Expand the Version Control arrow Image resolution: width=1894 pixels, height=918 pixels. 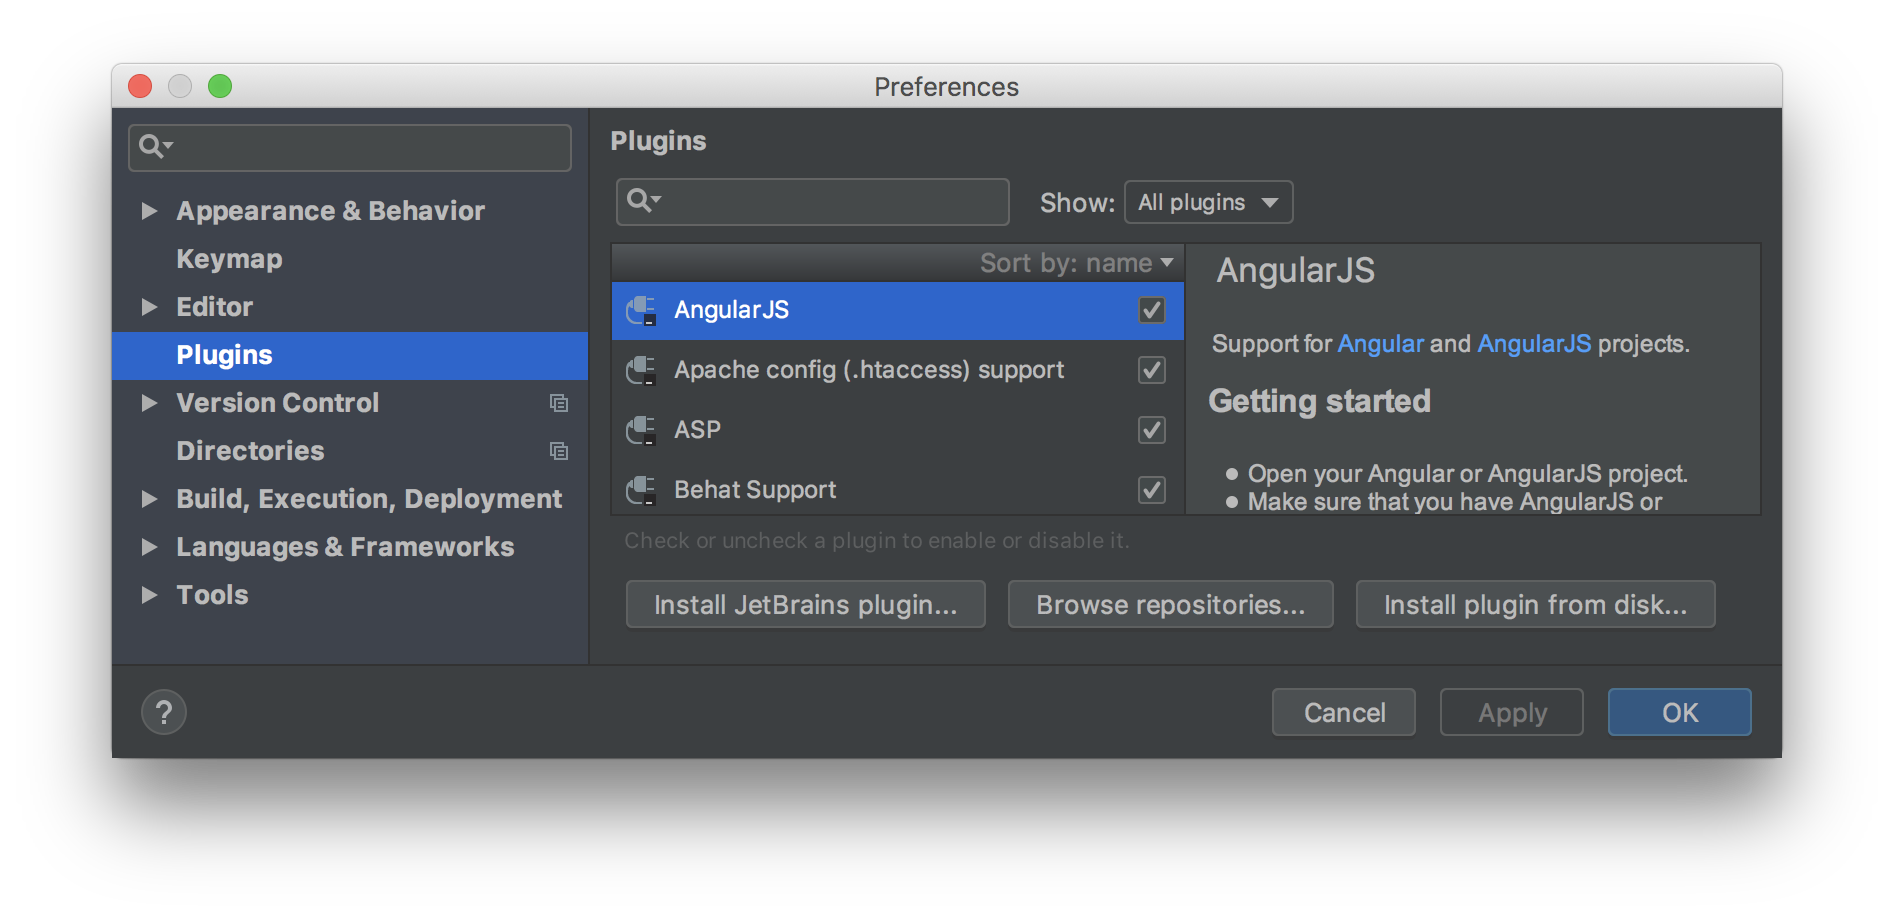pyautogui.click(x=149, y=403)
